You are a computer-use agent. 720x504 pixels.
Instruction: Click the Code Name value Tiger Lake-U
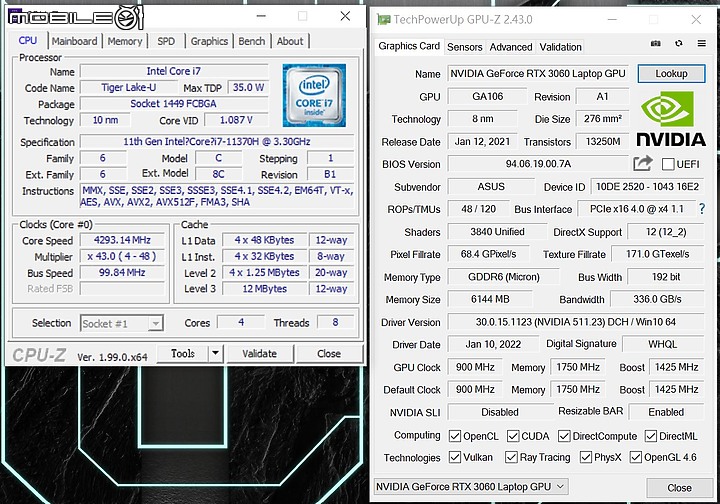tap(129, 87)
